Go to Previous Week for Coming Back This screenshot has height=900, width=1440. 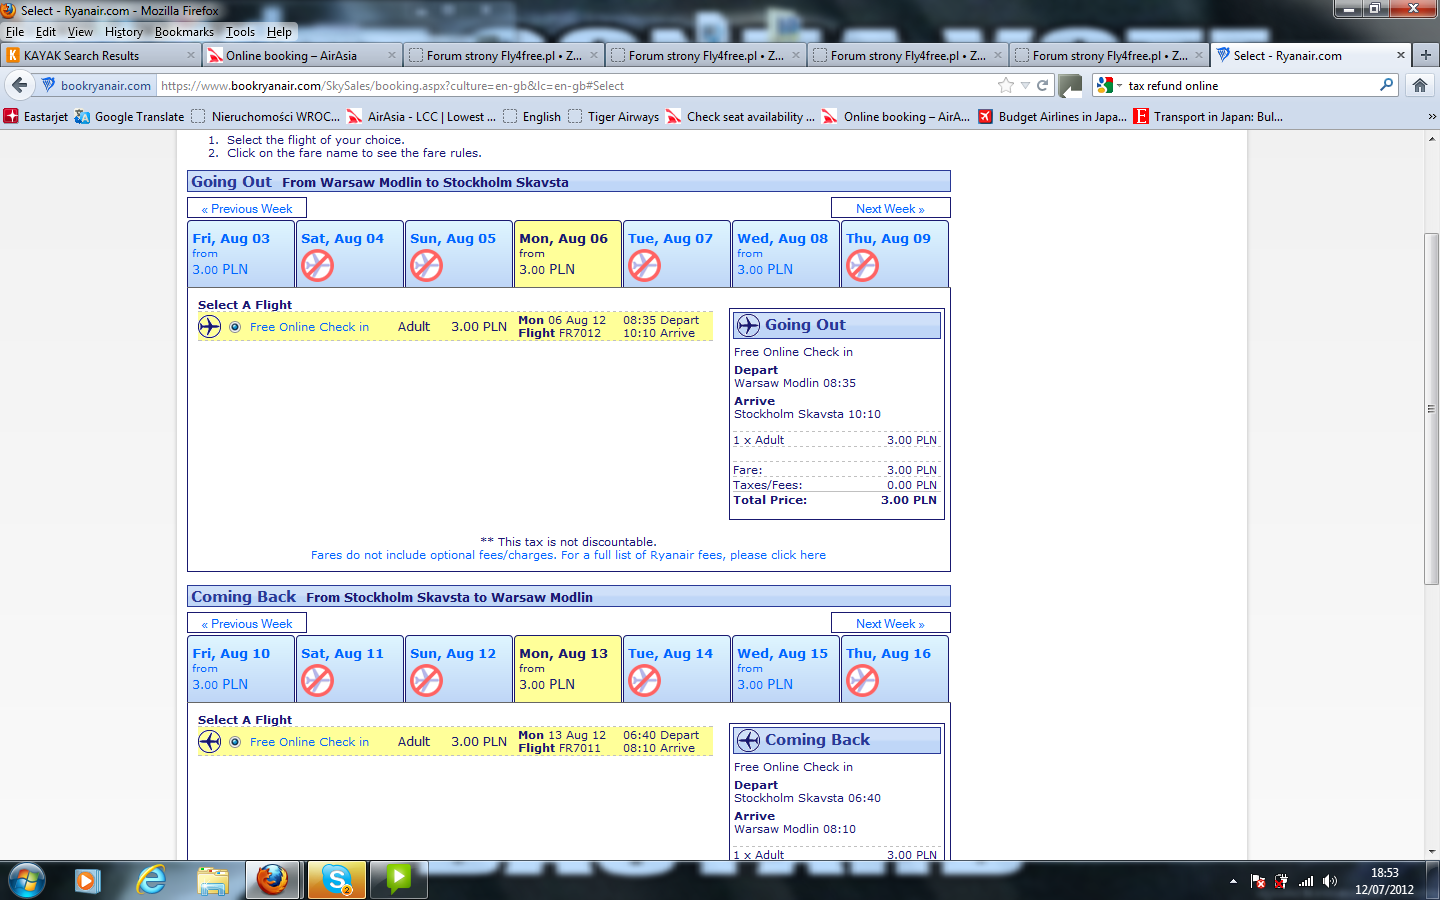pos(247,624)
